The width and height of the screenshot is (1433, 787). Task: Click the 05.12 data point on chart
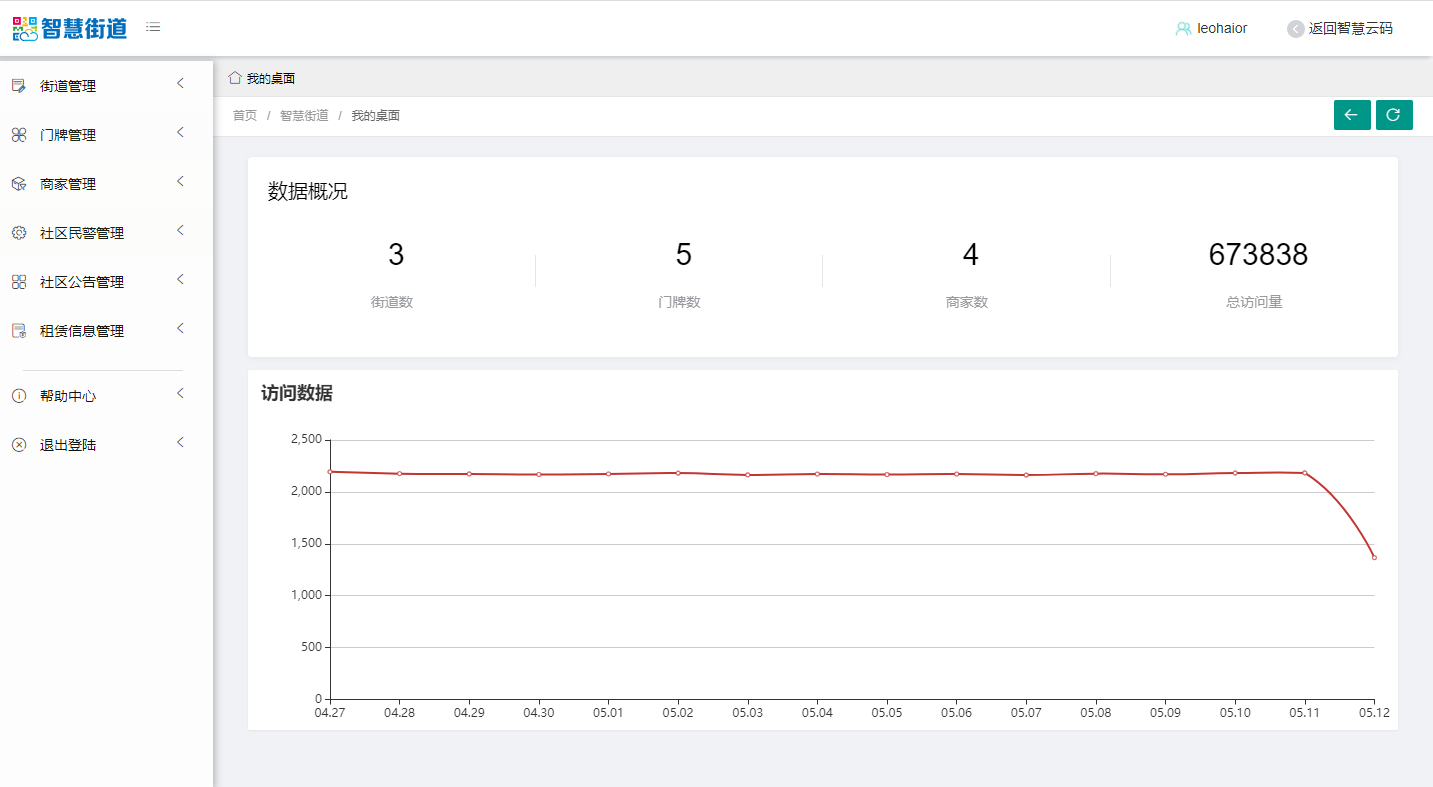pos(1374,557)
